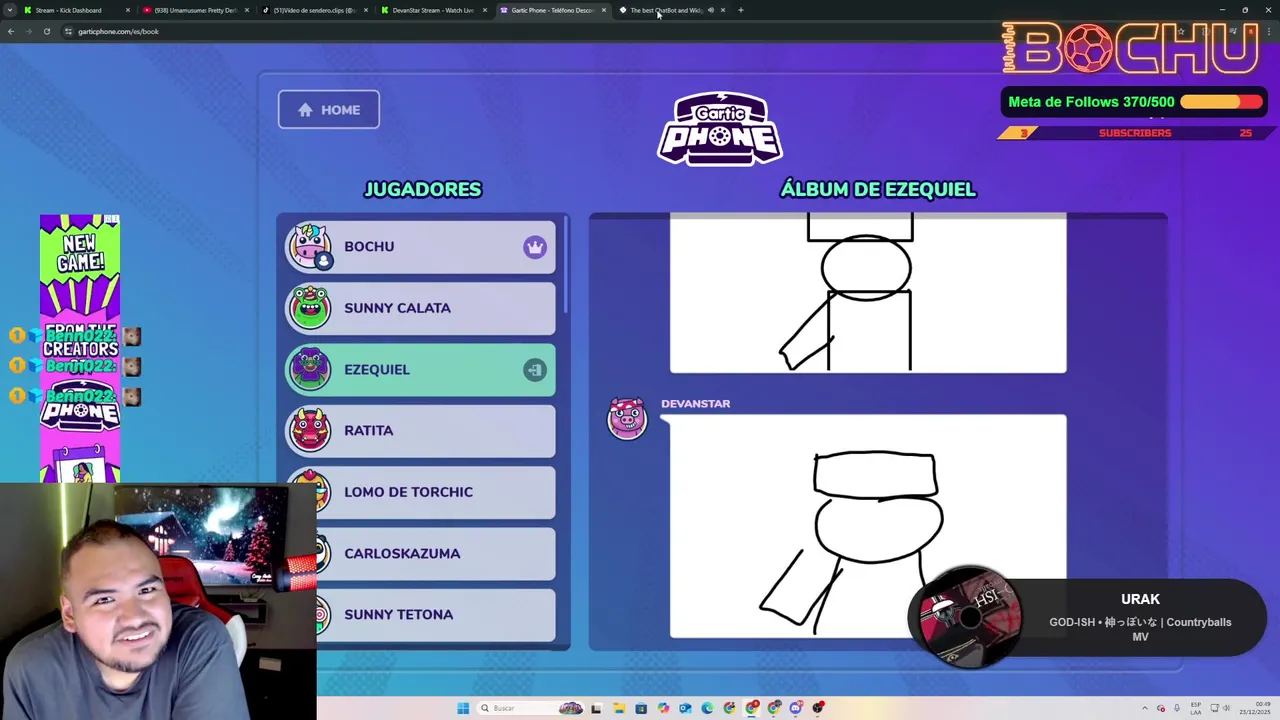
Task: Click RATITA's red devil avatar
Action: pos(309,430)
